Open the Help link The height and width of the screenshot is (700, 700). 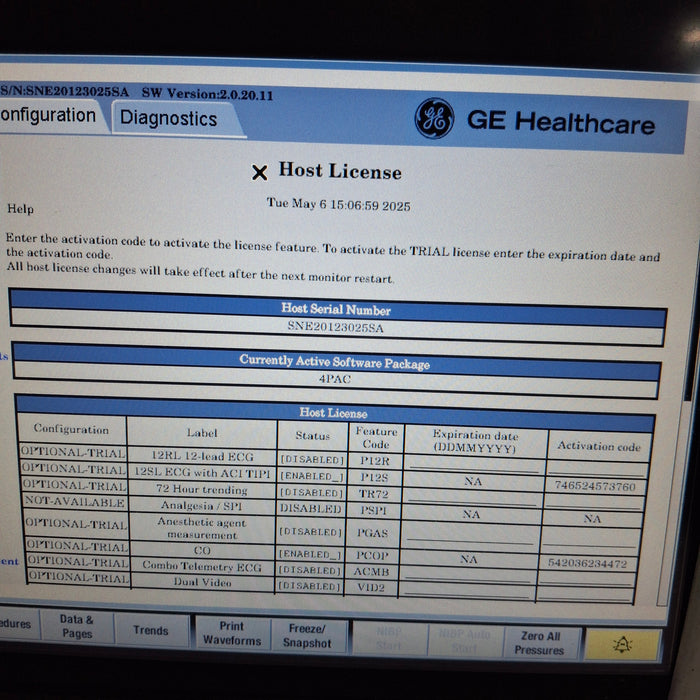pos(20,208)
